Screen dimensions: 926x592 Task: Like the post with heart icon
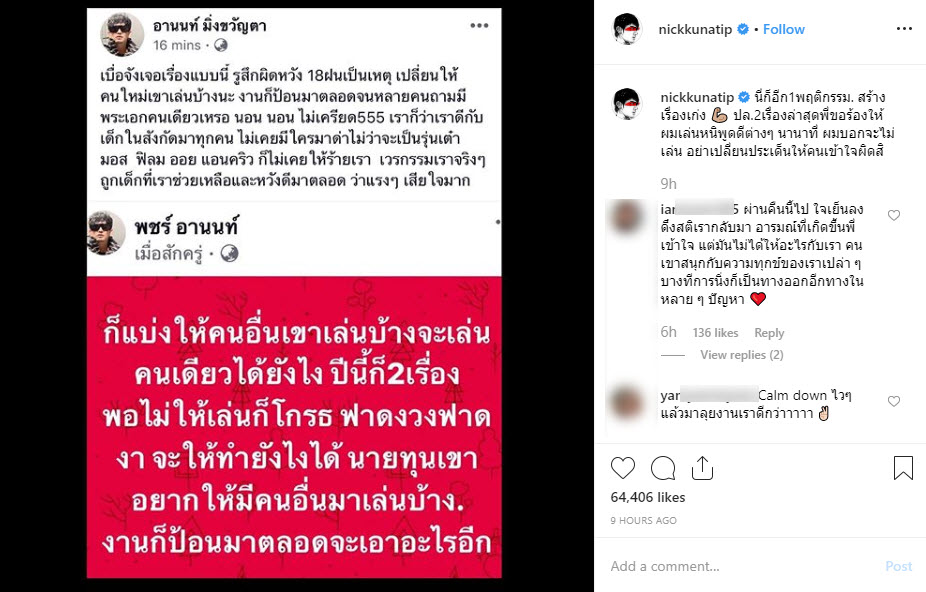tap(622, 469)
